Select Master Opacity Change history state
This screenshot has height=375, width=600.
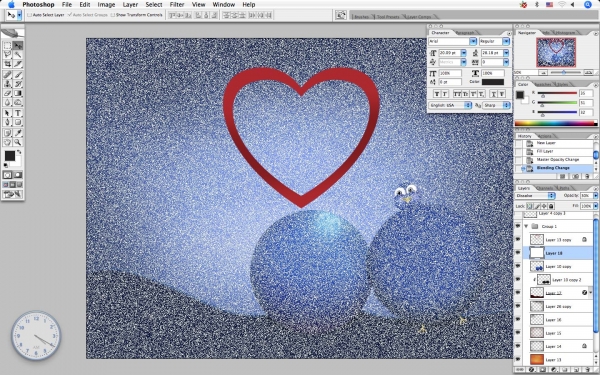[x=558, y=160]
